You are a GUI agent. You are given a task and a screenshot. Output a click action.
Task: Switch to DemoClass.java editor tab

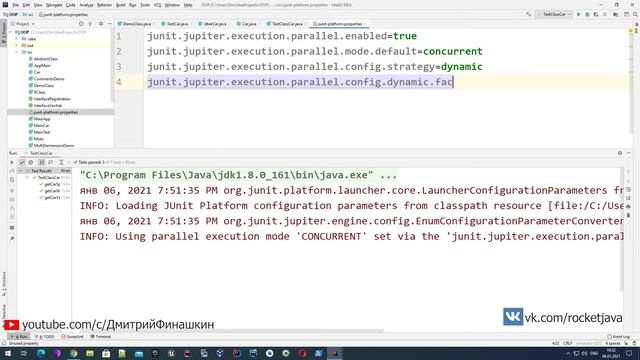point(136,24)
